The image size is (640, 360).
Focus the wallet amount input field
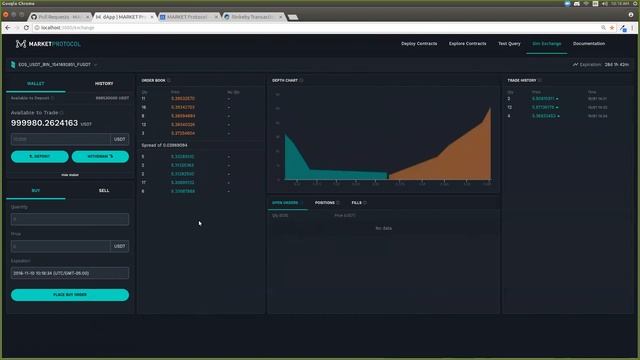click(60, 139)
